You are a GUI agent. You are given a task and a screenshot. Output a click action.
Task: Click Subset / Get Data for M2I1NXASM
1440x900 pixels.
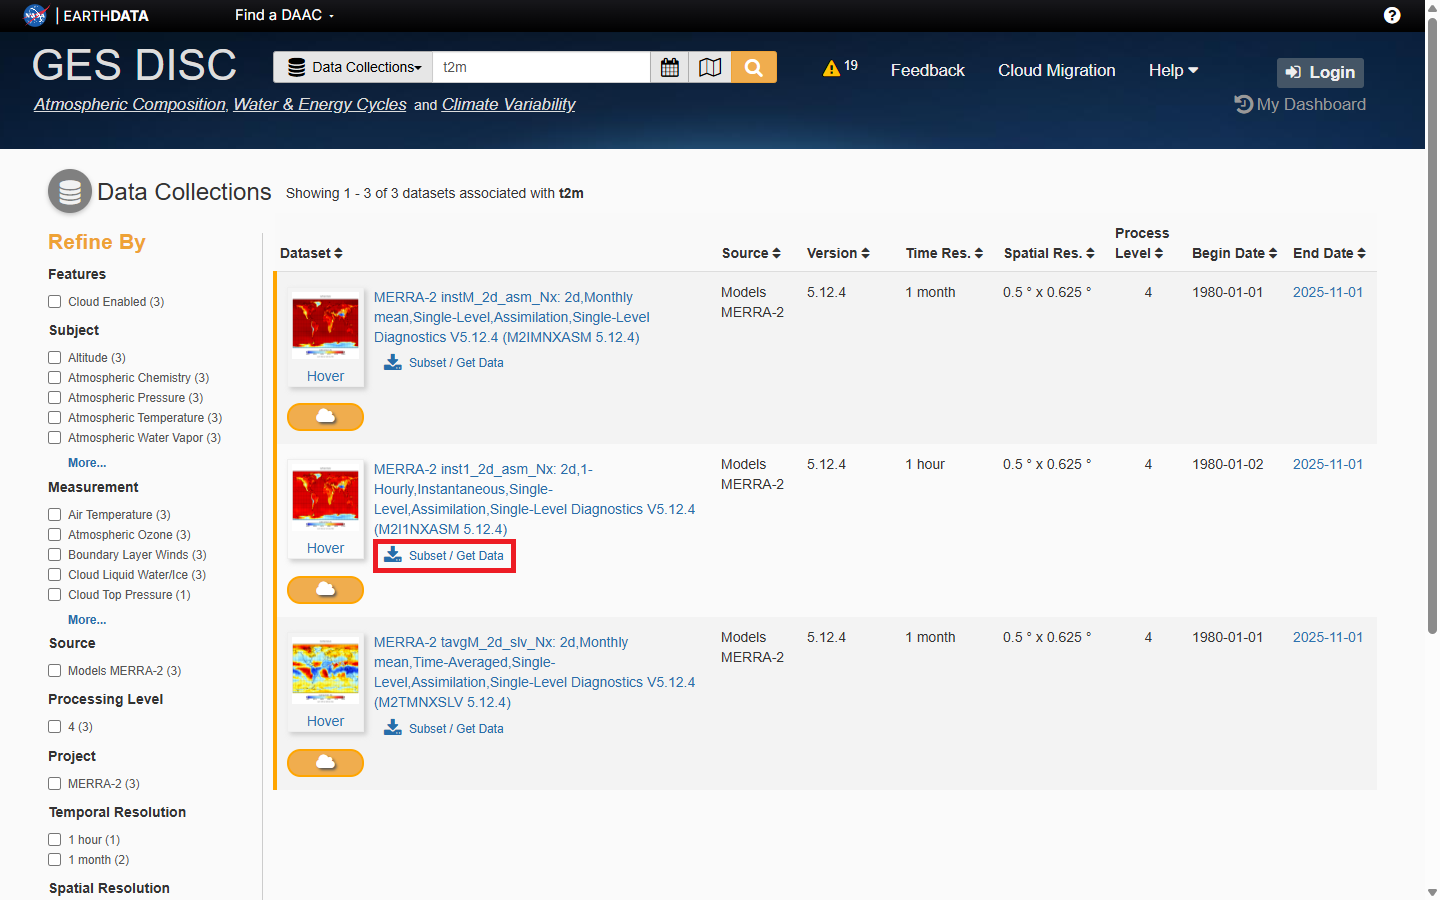coord(445,555)
